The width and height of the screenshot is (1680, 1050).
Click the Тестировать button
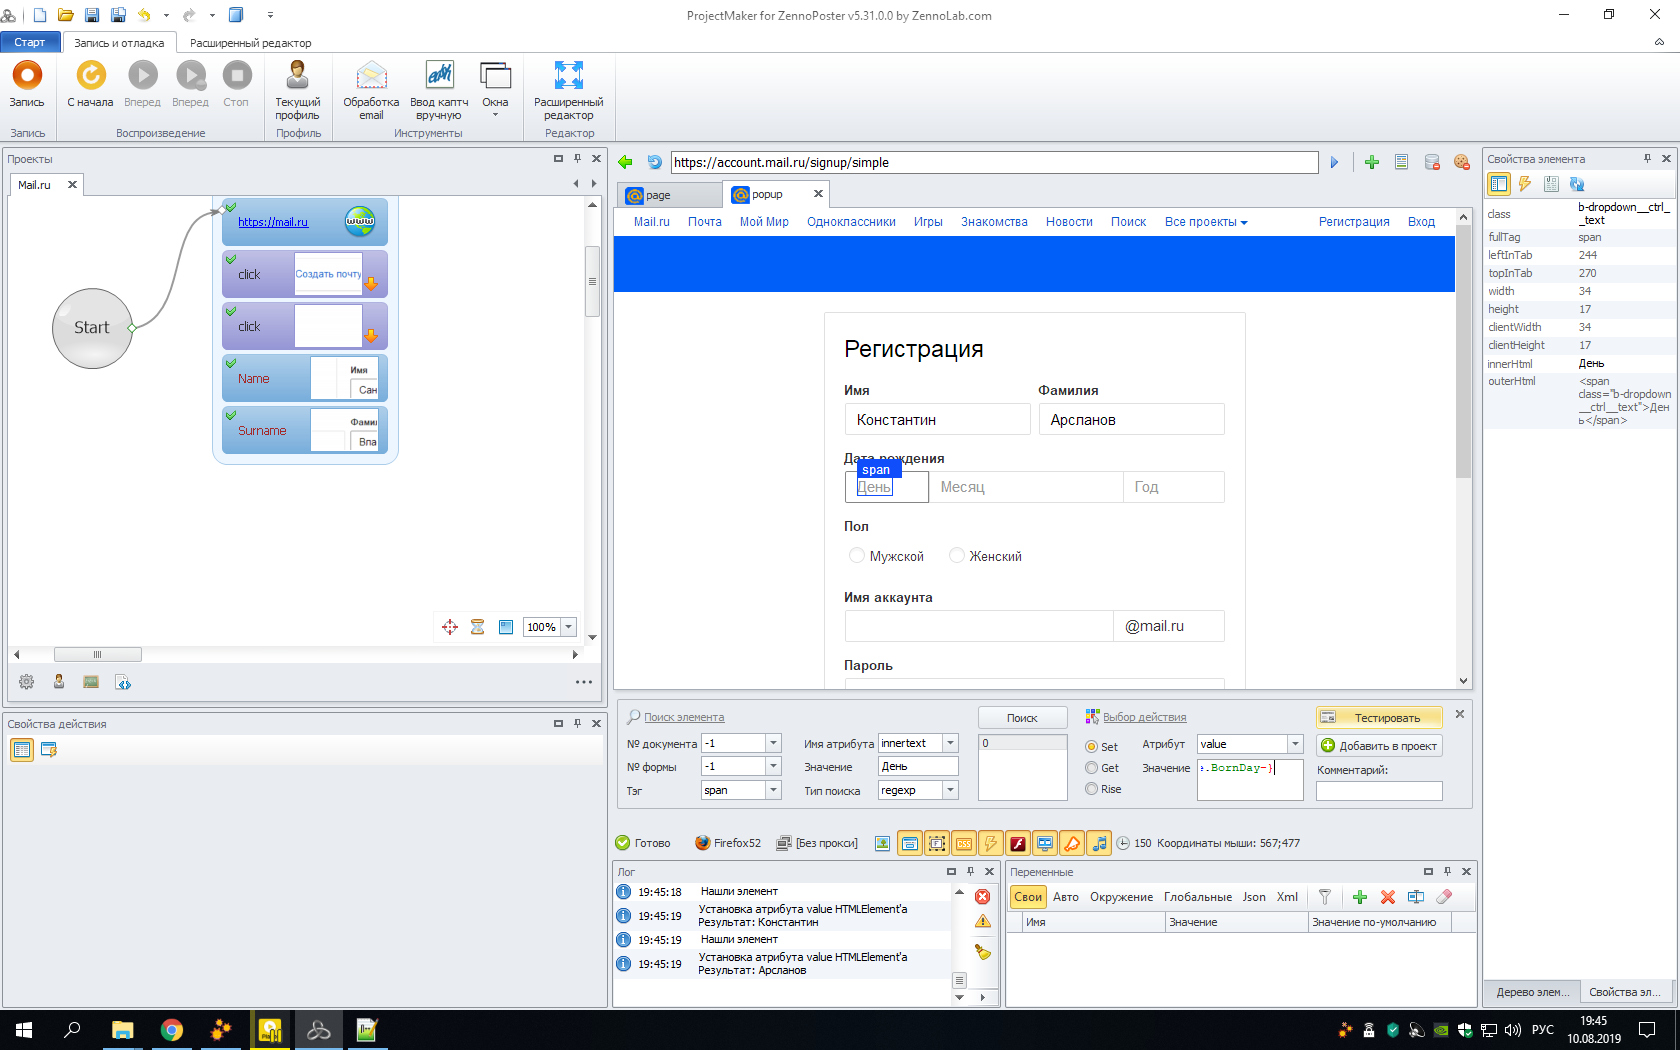1379,718
